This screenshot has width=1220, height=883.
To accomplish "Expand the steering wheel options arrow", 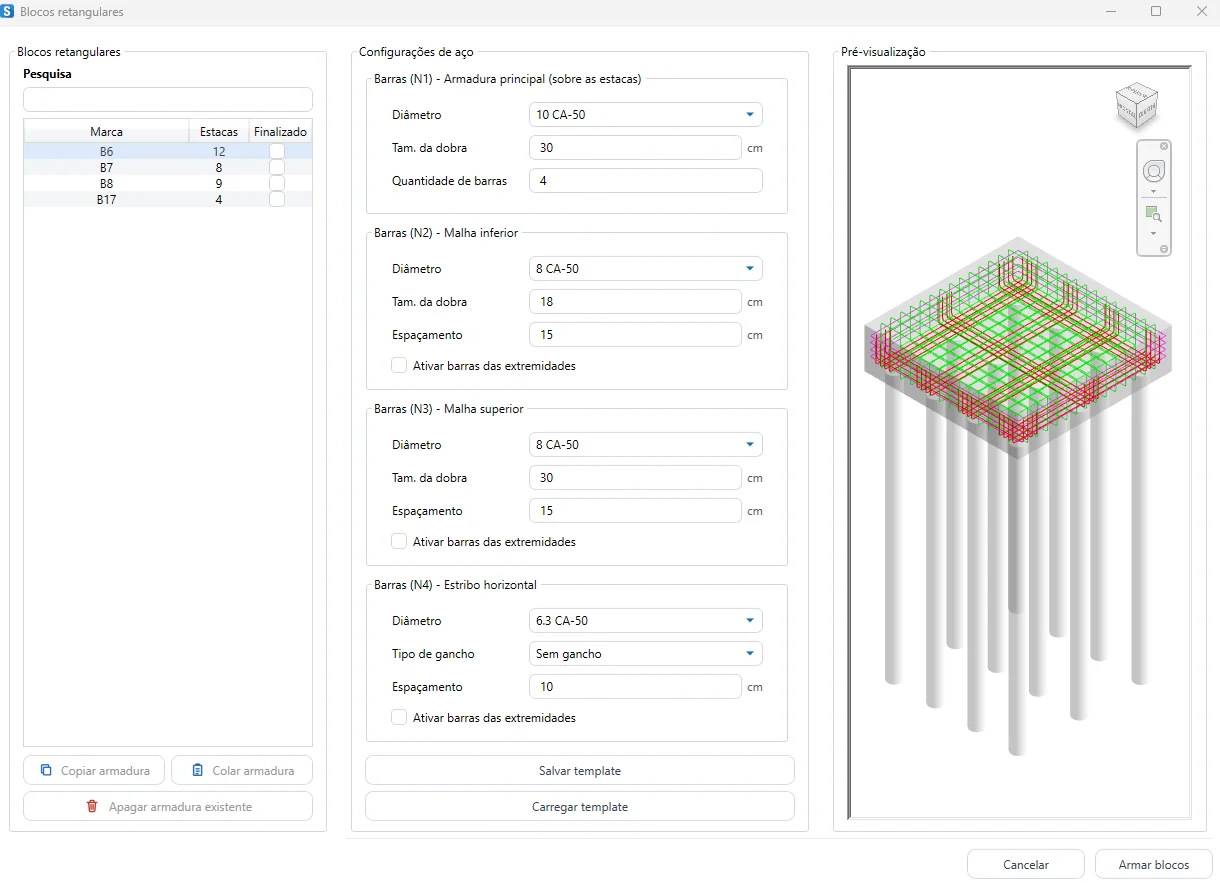I will pos(1153,191).
